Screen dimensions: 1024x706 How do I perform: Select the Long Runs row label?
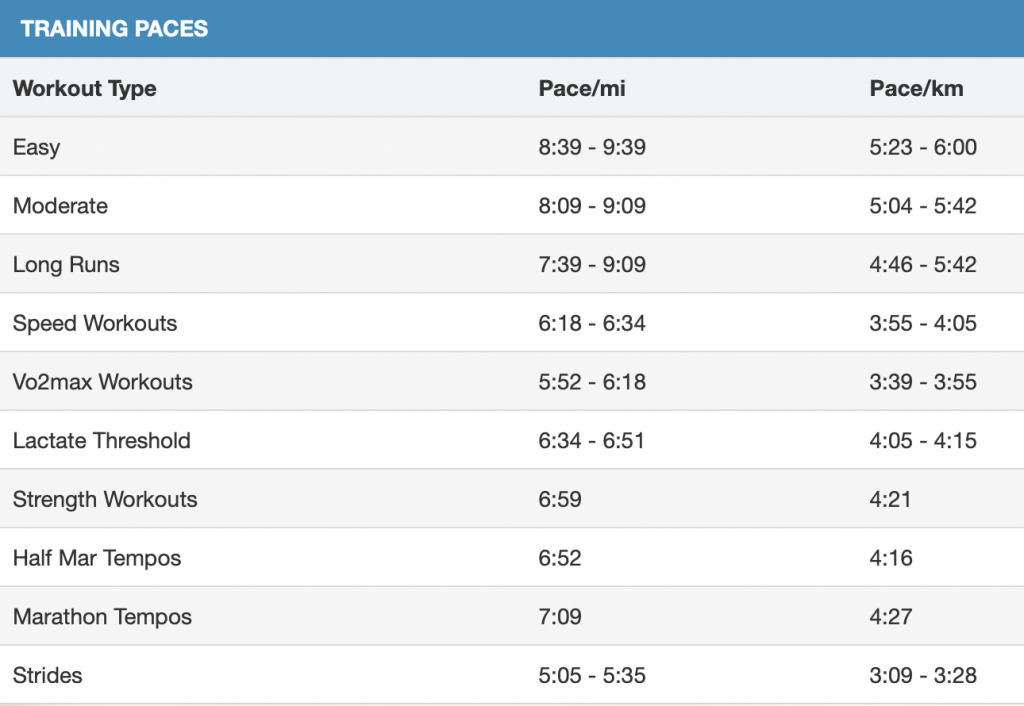click(66, 265)
